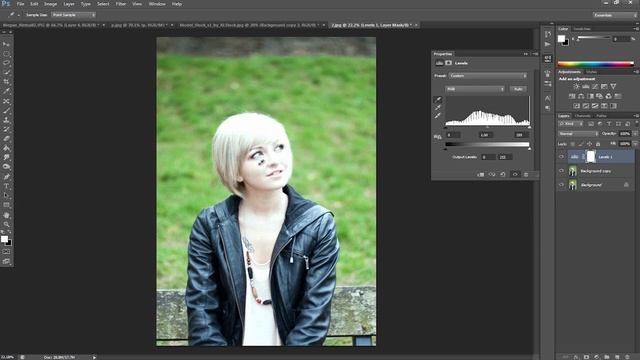Add a Curves adjustment
The height and width of the screenshot is (360, 640).
(595, 87)
